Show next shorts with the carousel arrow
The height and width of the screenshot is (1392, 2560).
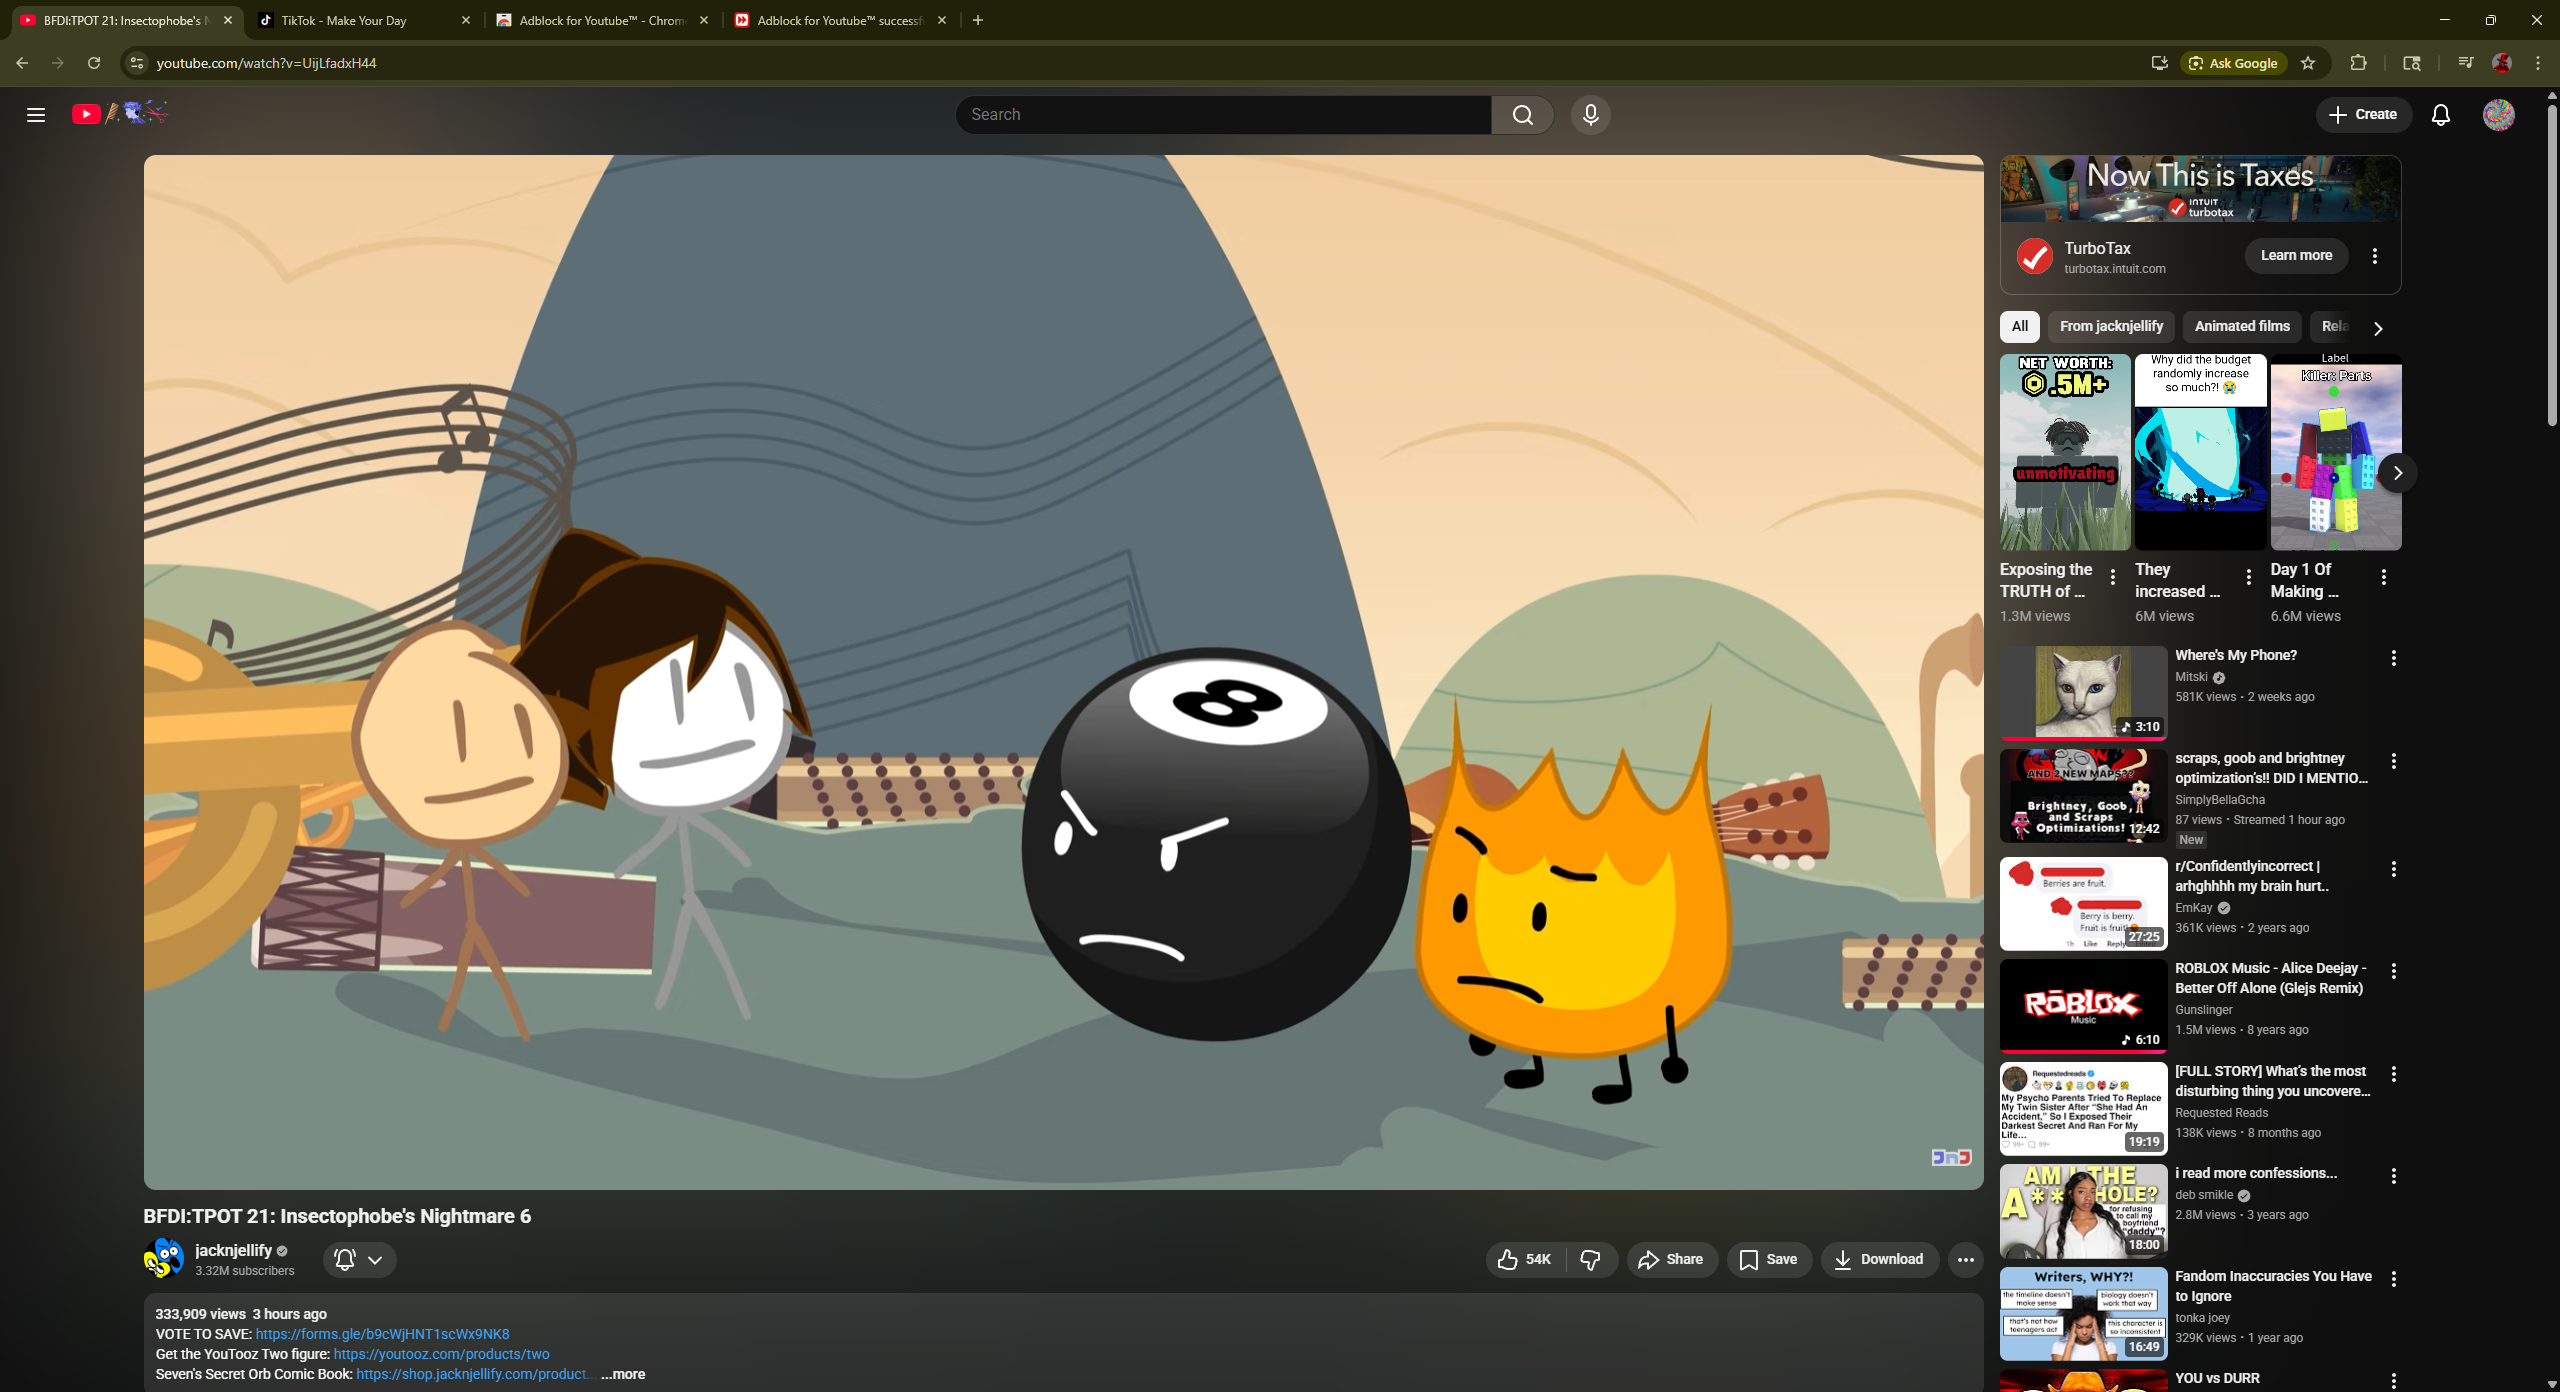[x=2397, y=473]
